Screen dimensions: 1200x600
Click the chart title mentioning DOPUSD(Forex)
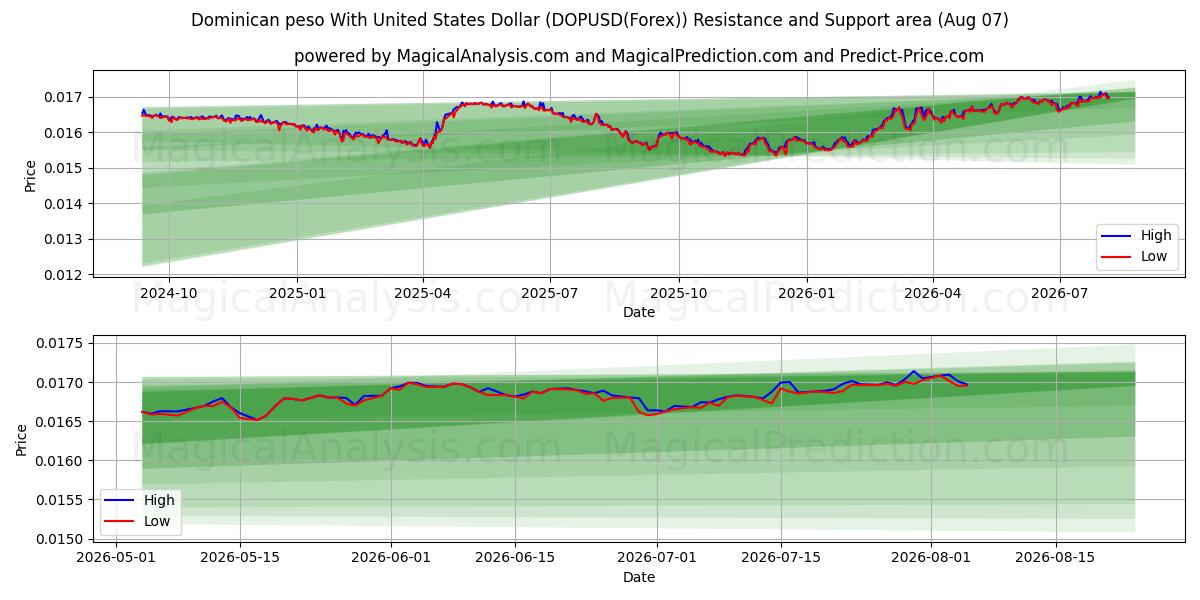(x=599, y=20)
